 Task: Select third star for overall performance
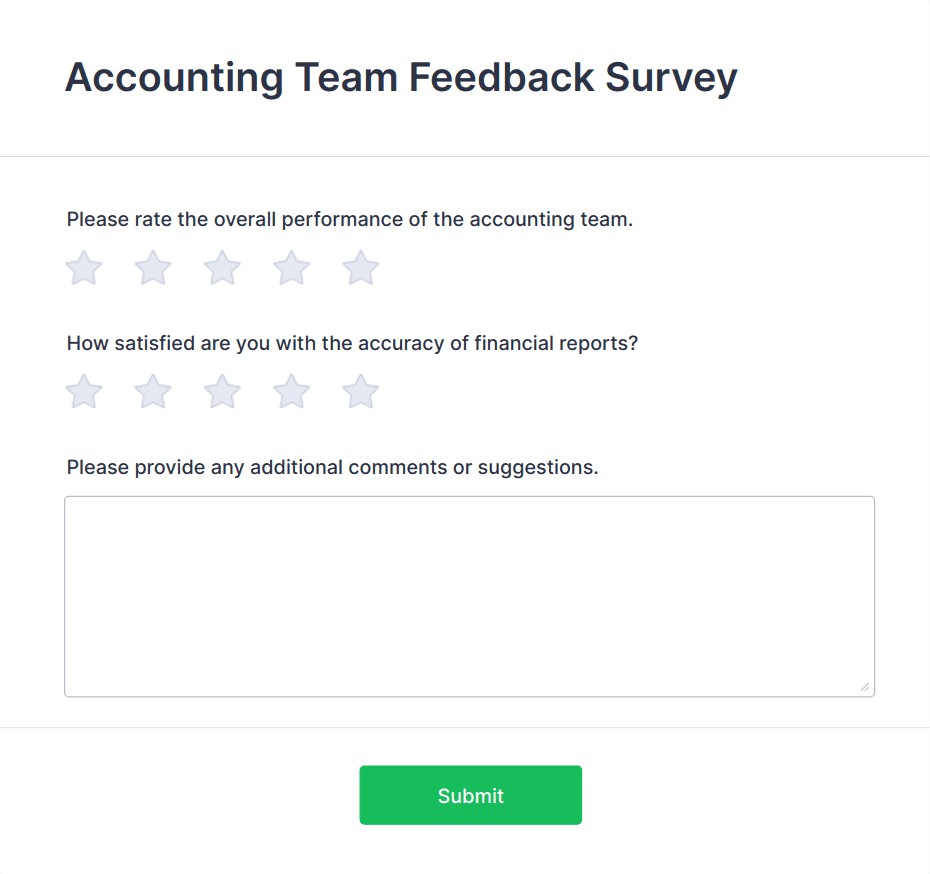coord(222,268)
